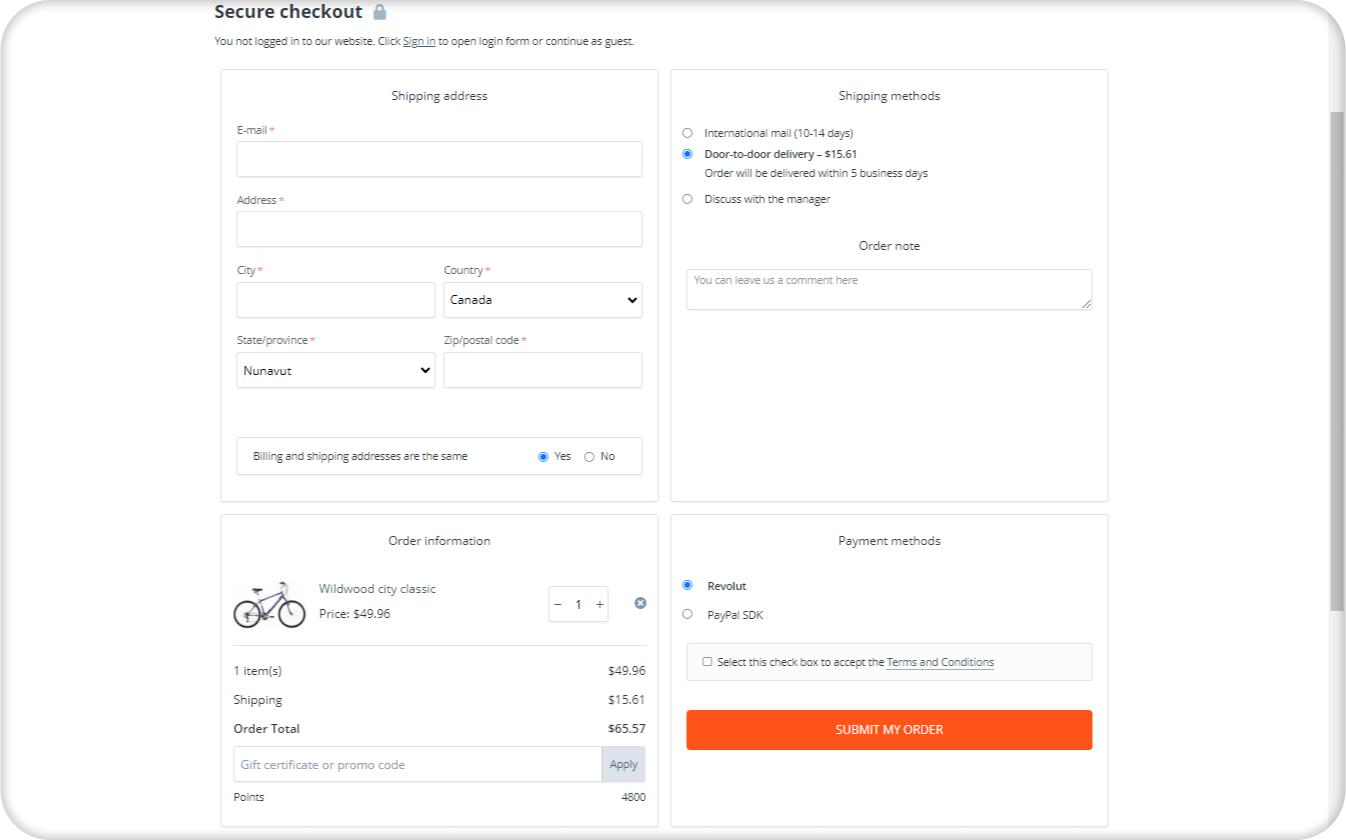Apply the gift certificate or promo code
Screen dimensions: 1346x840
623,764
